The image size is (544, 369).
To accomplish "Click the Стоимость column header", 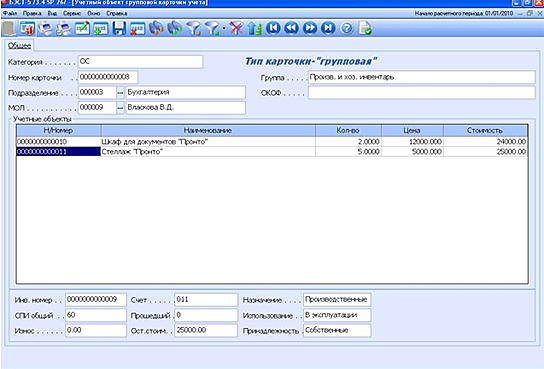I will [485, 130].
